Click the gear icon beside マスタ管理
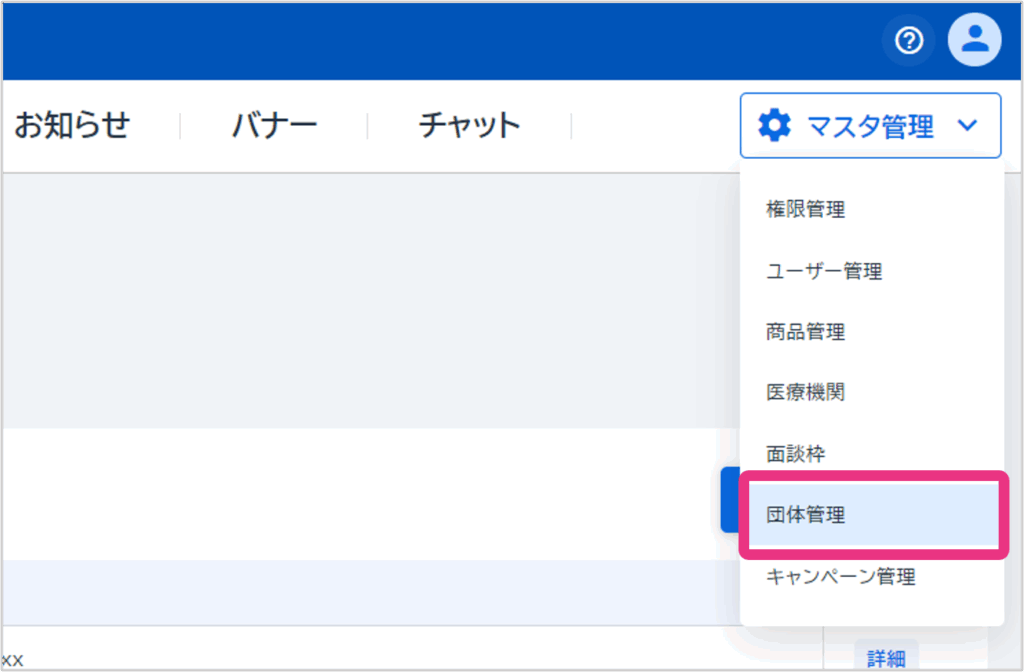The width and height of the screenshot is (1024, 672). (774, 126)
